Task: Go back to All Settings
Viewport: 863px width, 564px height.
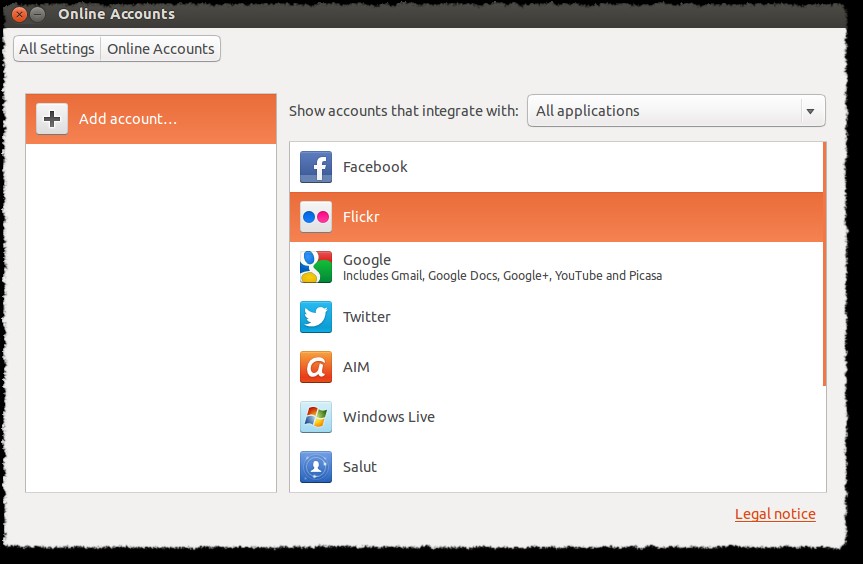Action: click(x=57, y=49)
